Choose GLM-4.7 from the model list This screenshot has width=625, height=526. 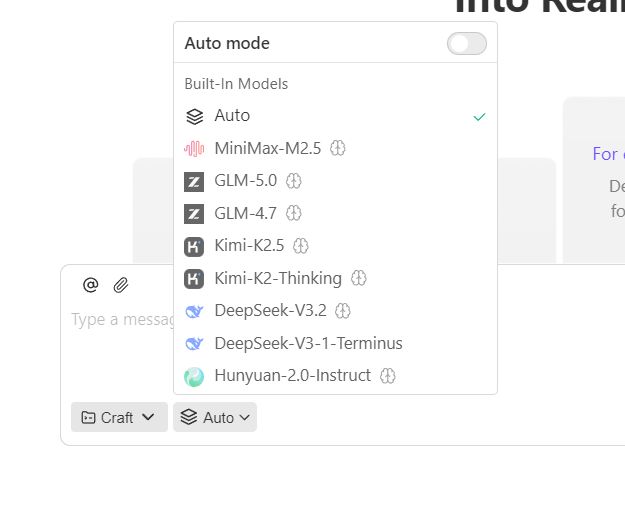click(335, 213)
